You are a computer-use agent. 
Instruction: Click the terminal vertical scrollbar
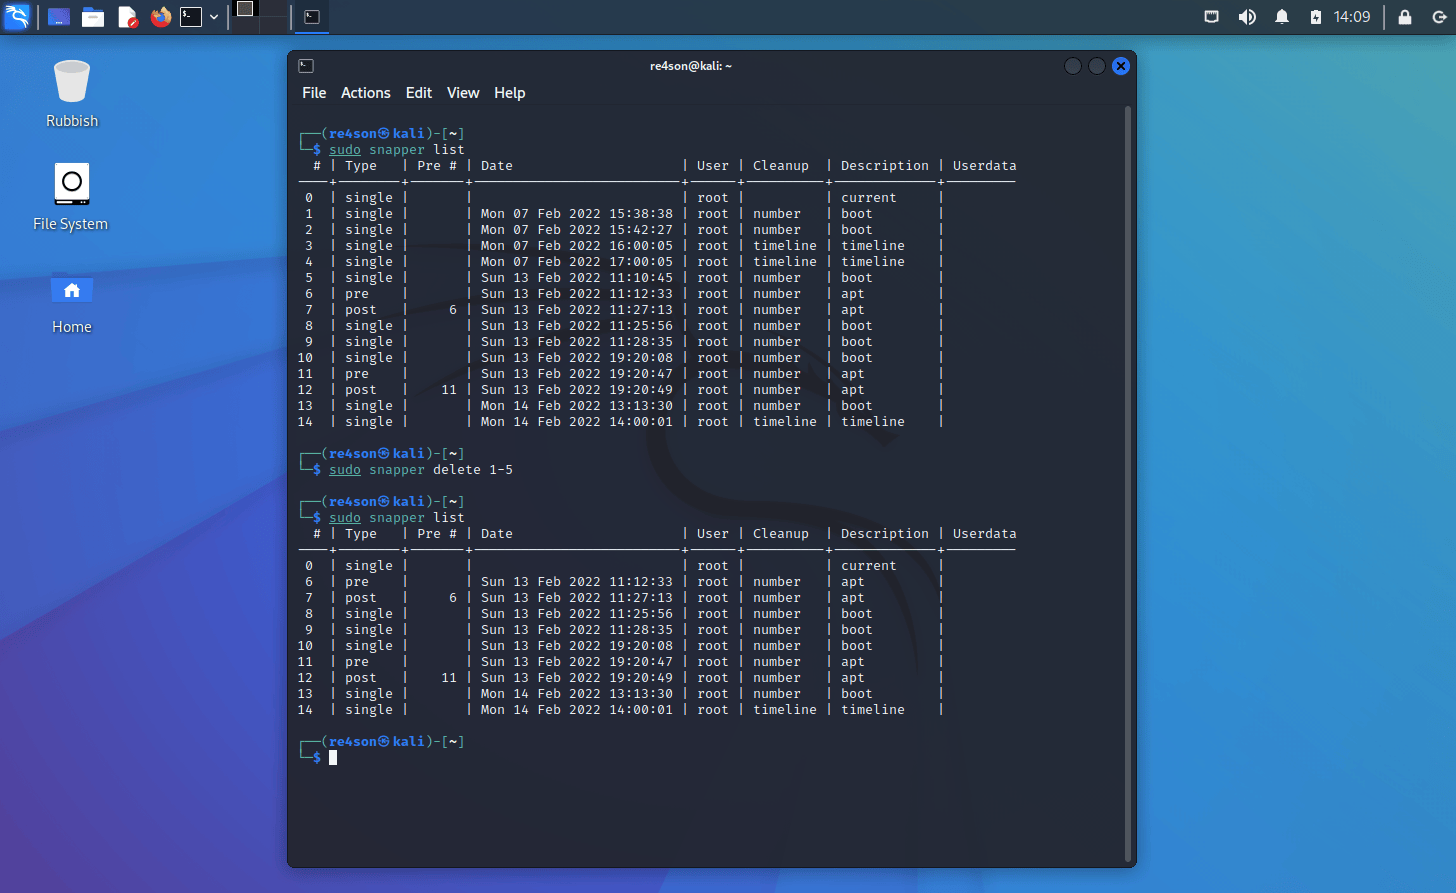click(1129, 480)
